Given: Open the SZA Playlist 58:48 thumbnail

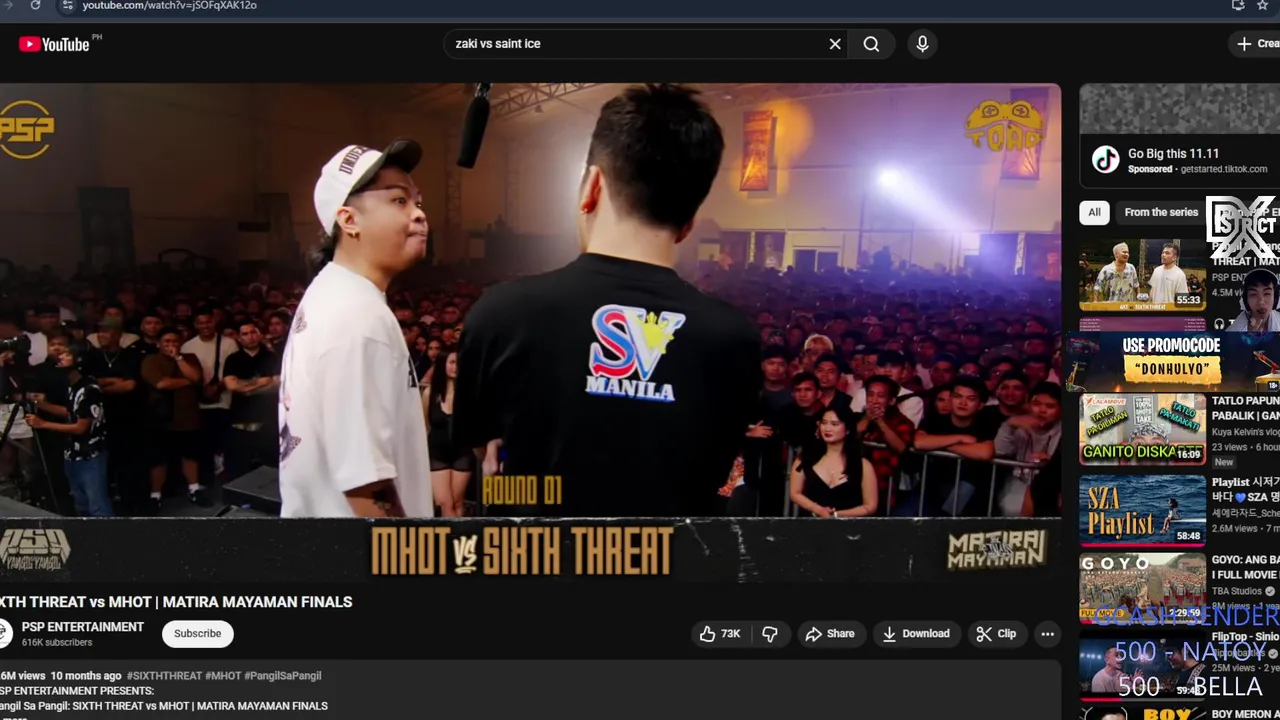Looking at the screenshot, I should 1142,510.
